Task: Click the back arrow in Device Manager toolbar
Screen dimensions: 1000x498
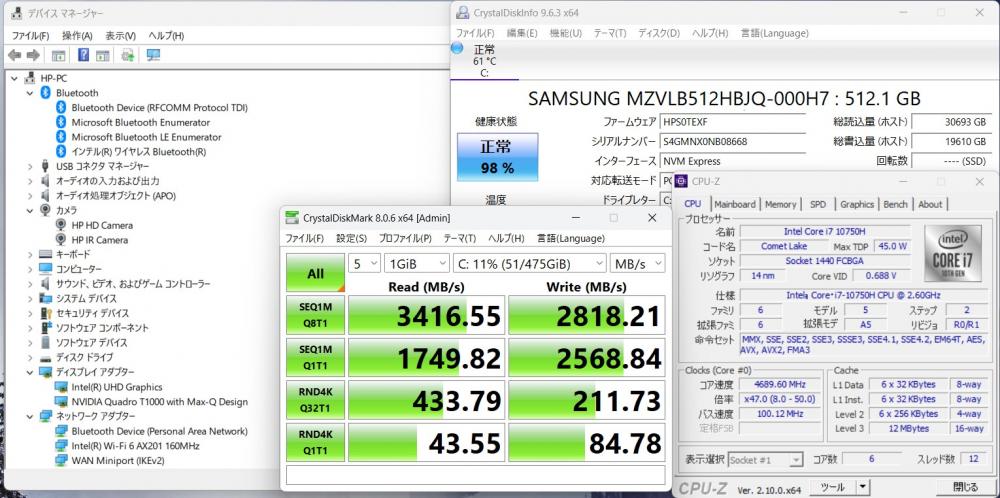Action: (14, 56)
